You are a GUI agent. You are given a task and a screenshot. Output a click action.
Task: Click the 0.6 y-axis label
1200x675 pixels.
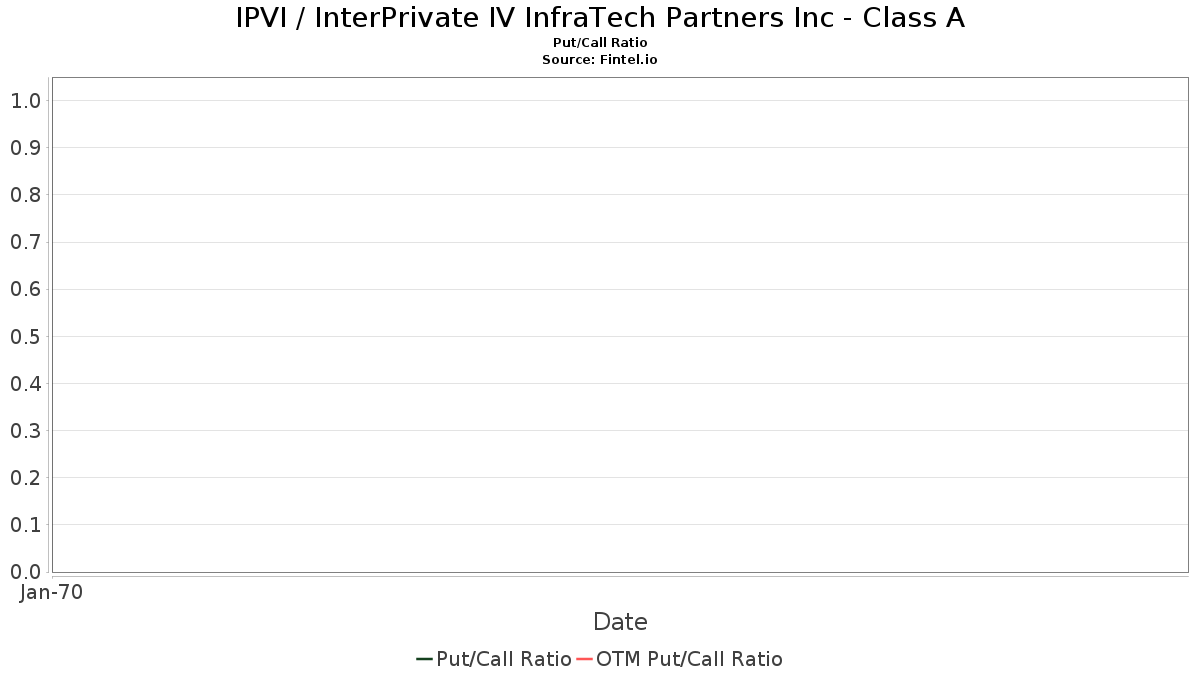[x=25, y=289]
